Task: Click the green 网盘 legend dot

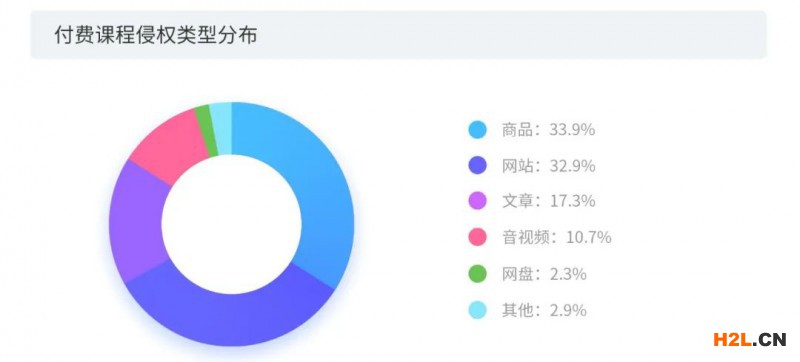Action: pos(477,274)
